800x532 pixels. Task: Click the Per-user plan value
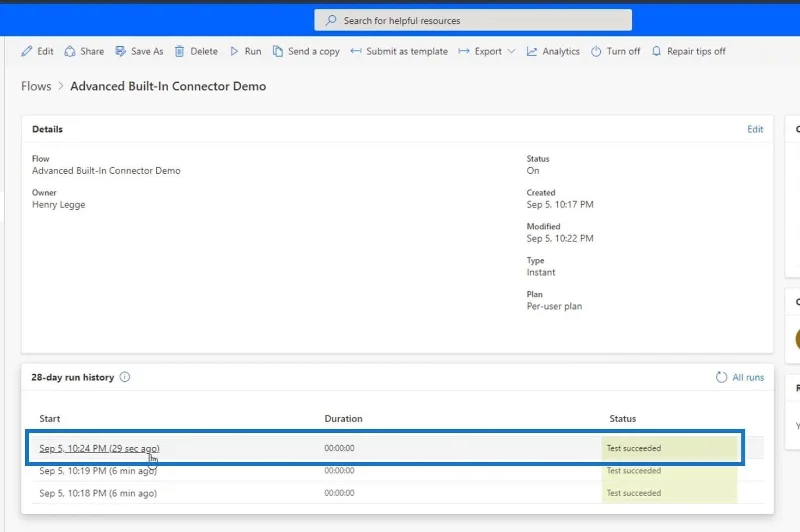[554, 306]
